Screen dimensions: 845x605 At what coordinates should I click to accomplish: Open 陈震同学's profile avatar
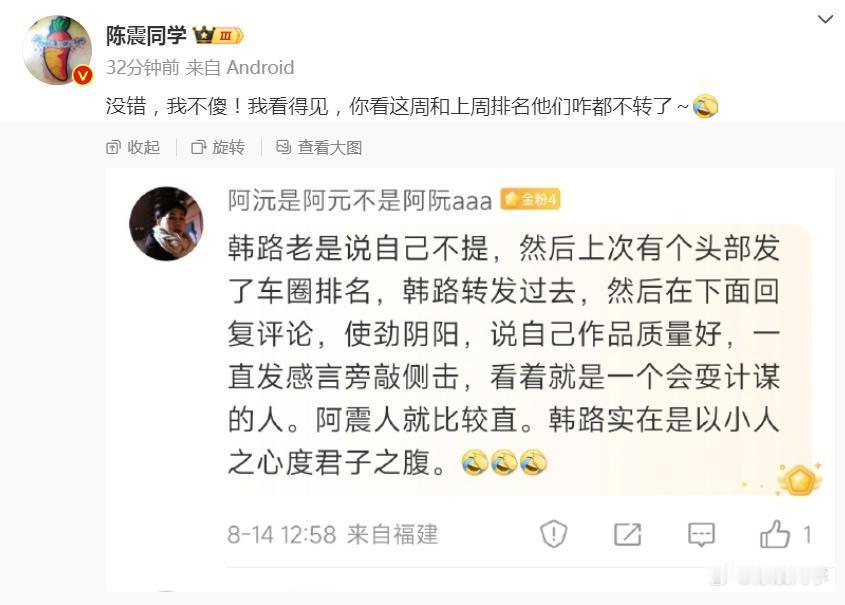tap(57, 50)
